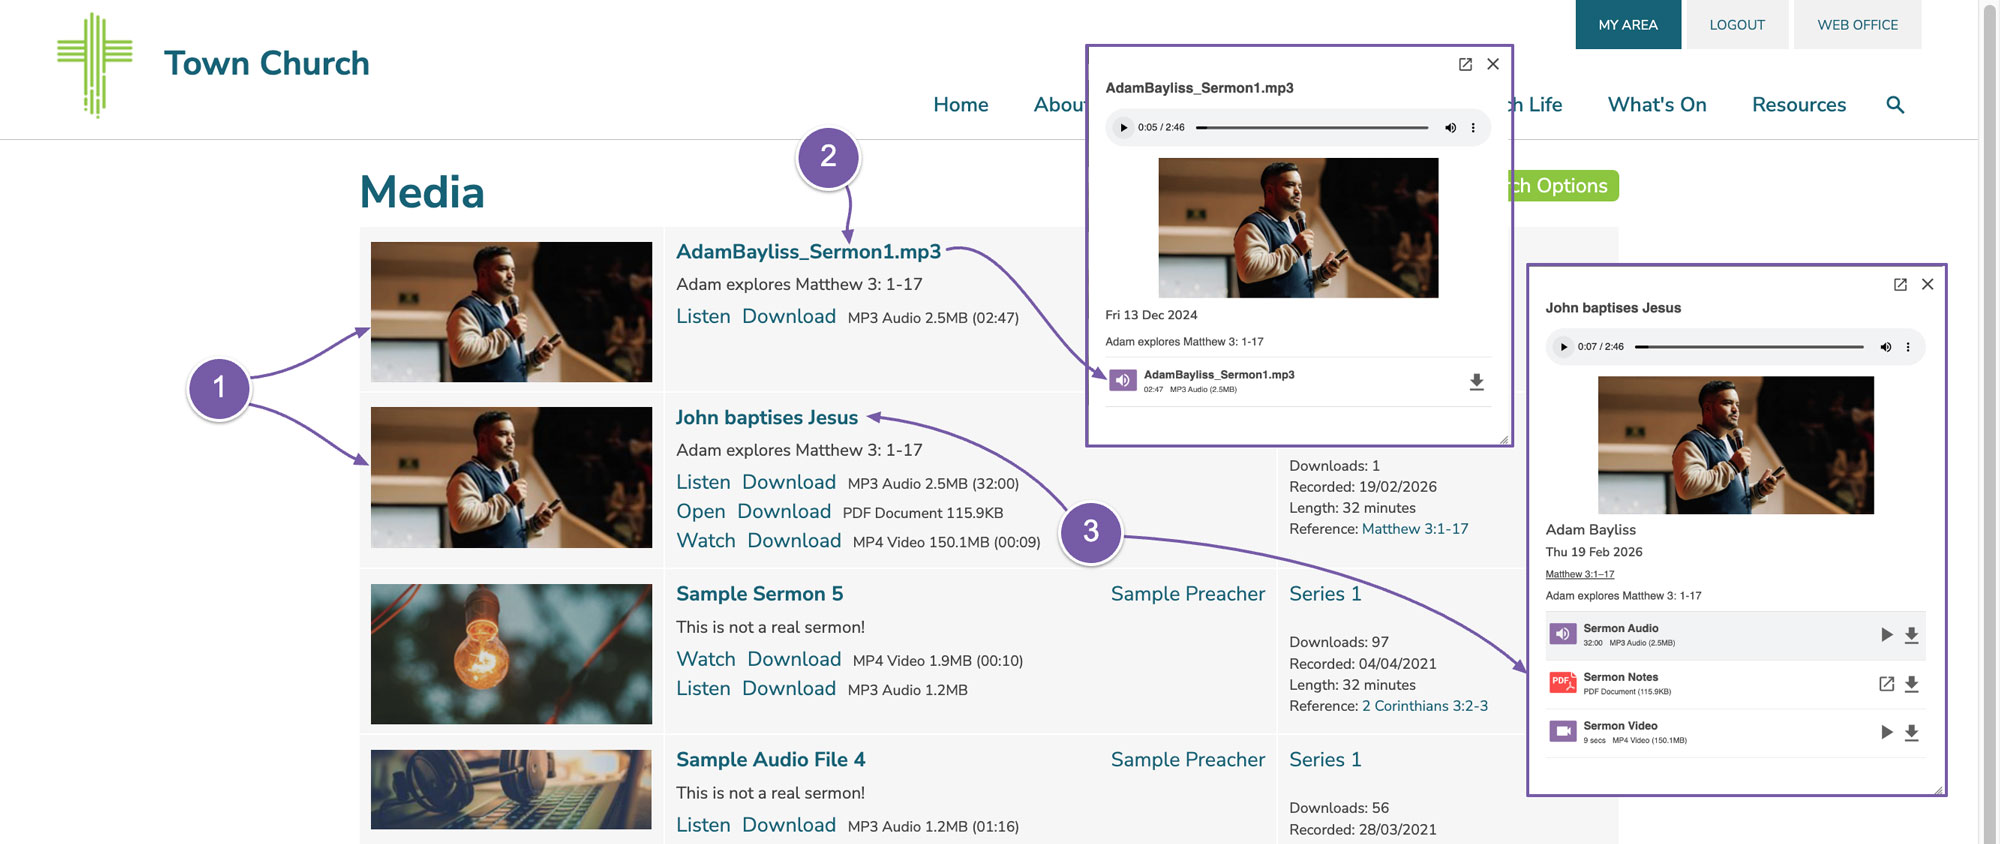Viewport: 2000px width, 844px height.
Task: Mute volume in AdamBayliss_Sermon1.mp3 player
Action: point(1450,128)
